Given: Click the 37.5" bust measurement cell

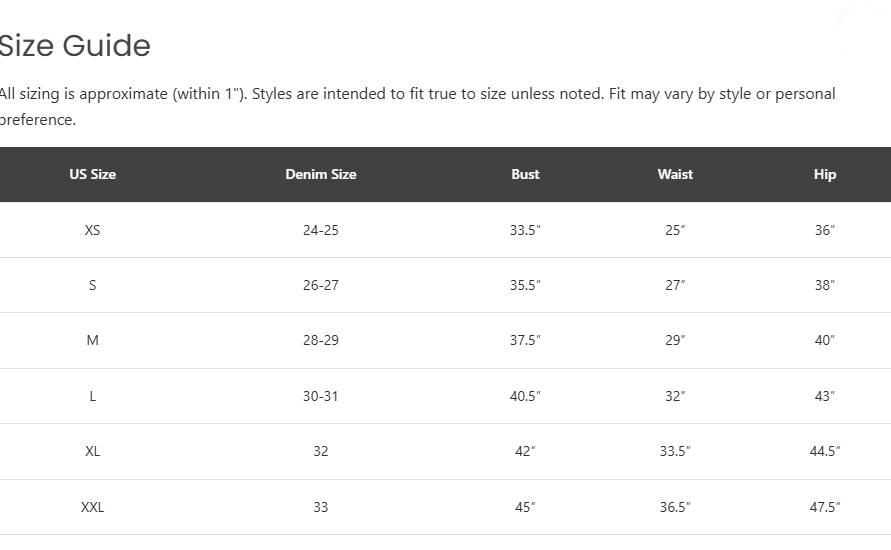Looking at the screenshot, I should click(525, 340).
